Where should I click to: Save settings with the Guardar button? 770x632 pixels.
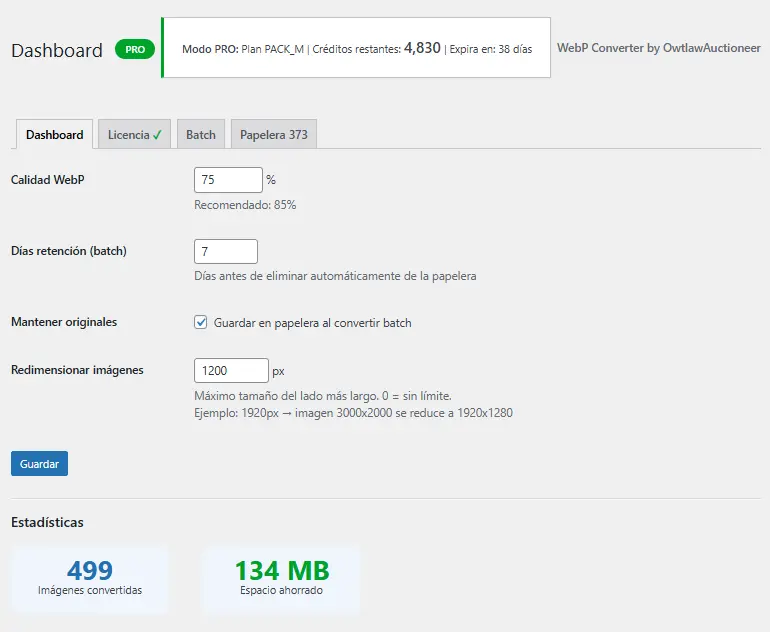click(x=39, y=464)
